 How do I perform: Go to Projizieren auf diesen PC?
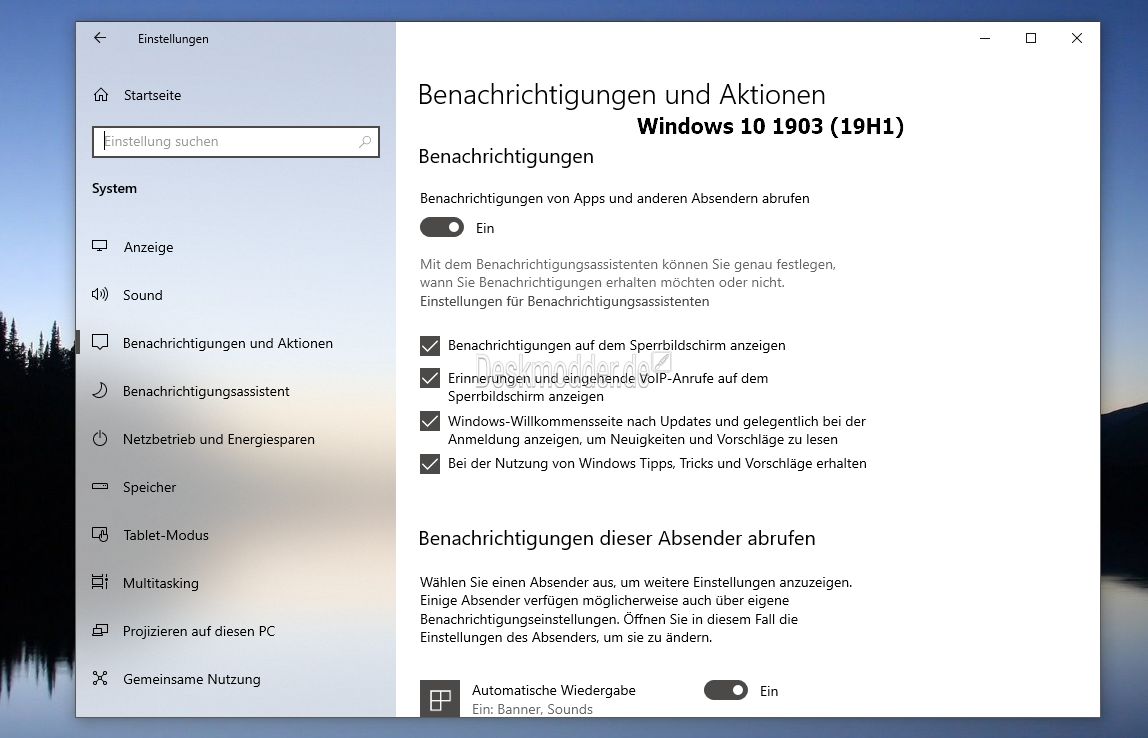click(236, 630)
